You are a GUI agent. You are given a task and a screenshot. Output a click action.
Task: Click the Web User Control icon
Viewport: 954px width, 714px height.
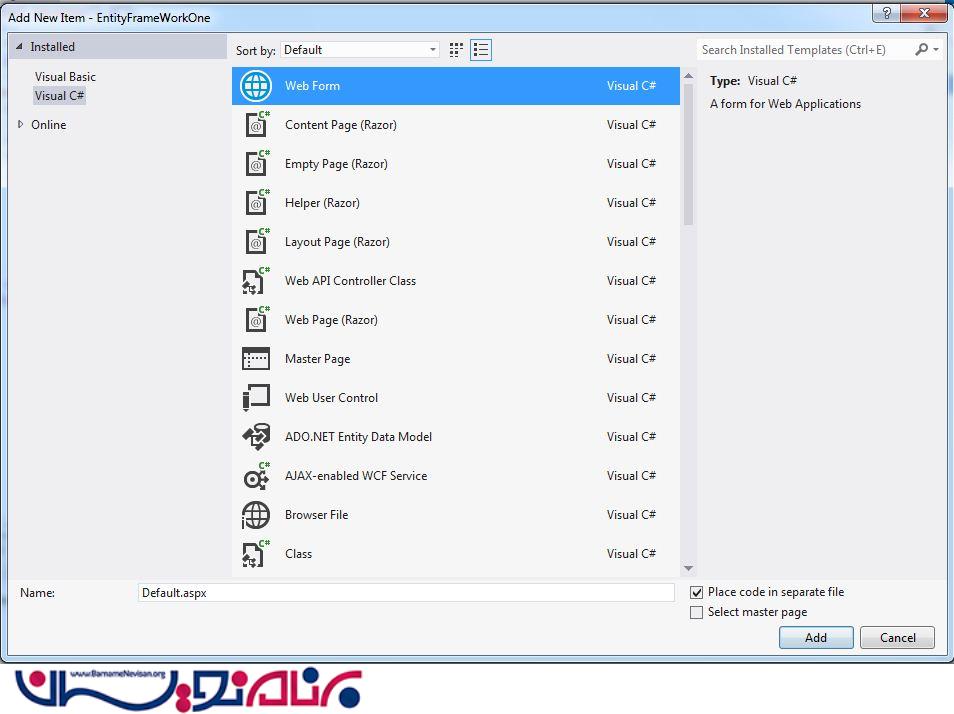(256, 398)
